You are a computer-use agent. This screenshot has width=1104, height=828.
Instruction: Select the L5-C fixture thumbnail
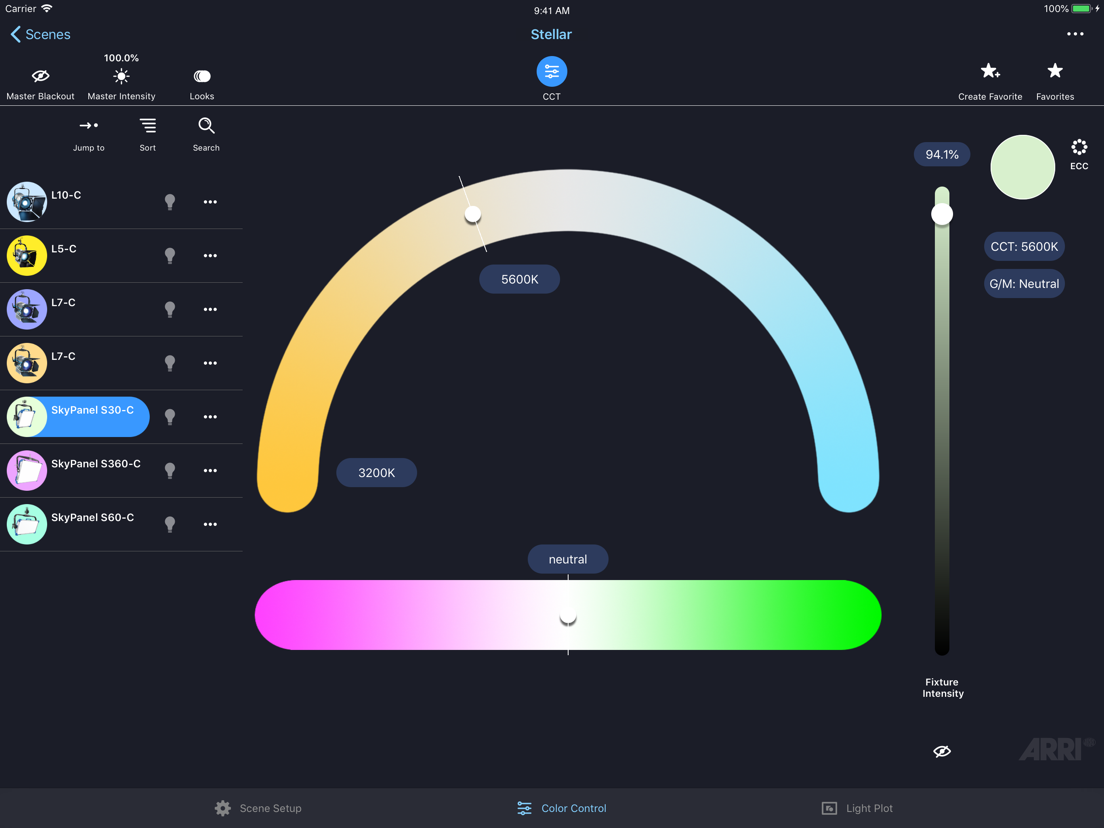click(27, 256)
